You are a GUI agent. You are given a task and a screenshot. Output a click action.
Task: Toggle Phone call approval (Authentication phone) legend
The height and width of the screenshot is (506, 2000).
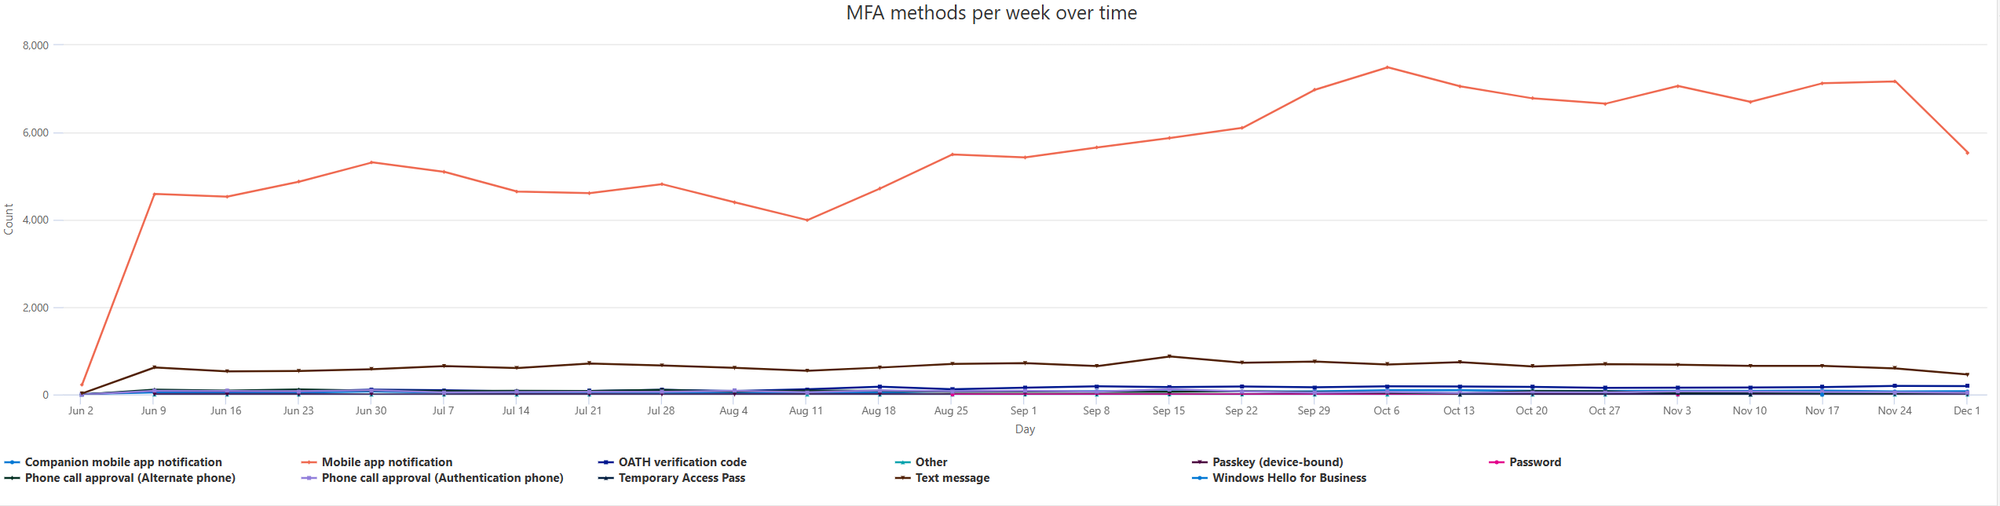(442, 478)
